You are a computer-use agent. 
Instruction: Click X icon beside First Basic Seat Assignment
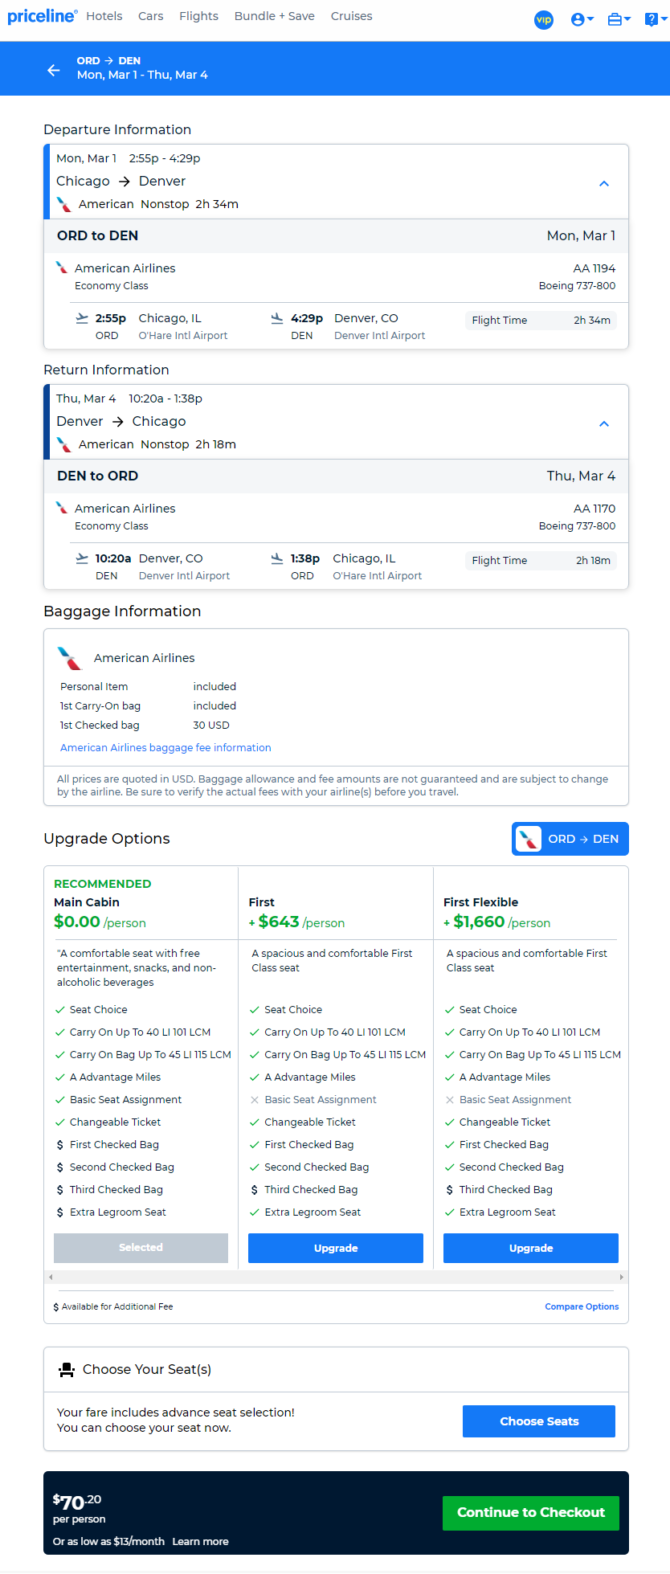click(x=255, y=1100)
